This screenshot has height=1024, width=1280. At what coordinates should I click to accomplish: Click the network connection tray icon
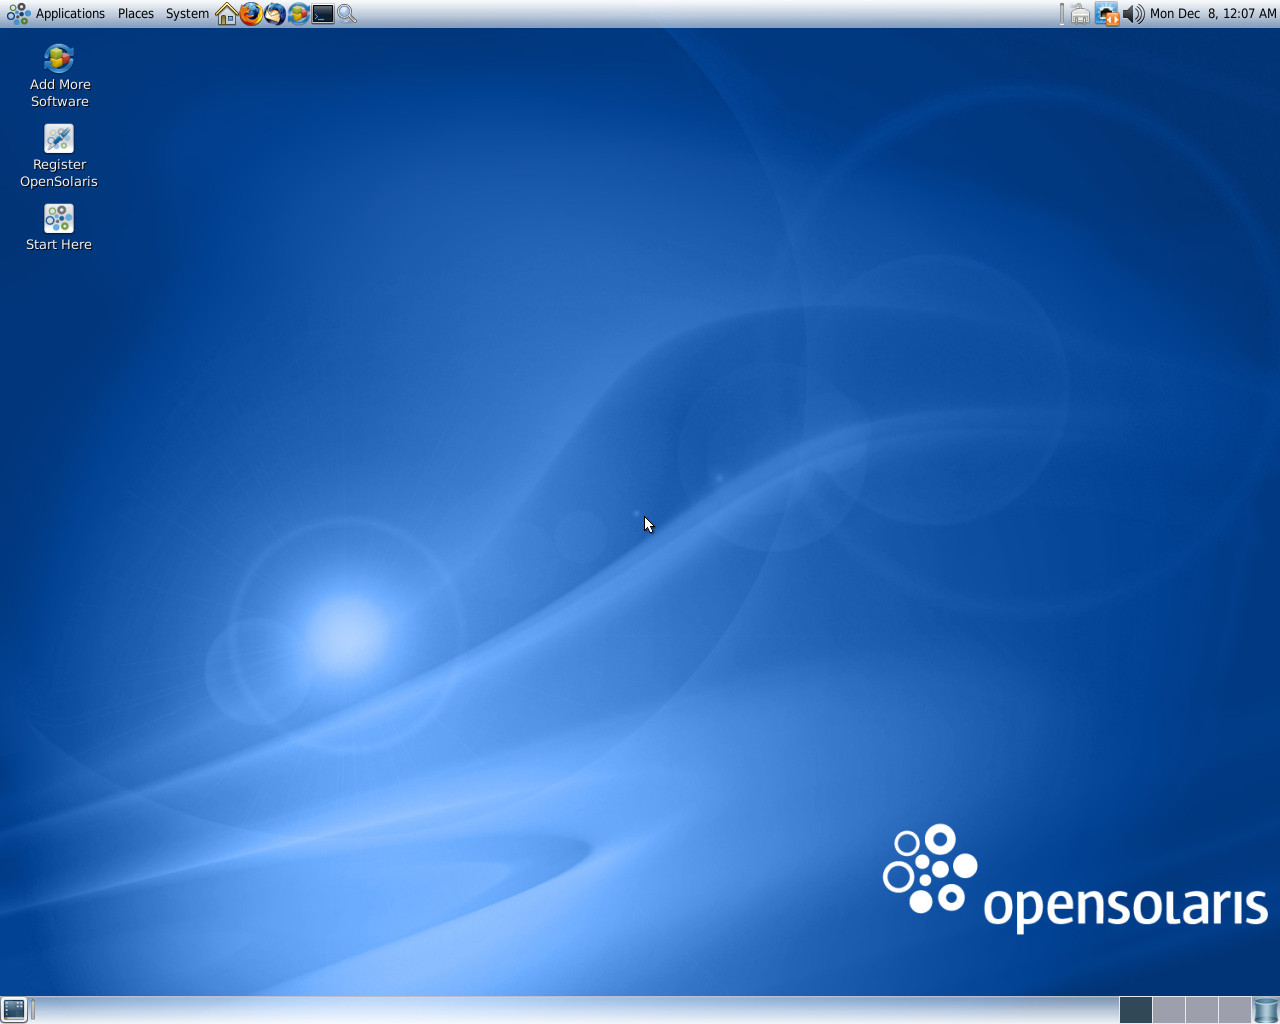1105,11
